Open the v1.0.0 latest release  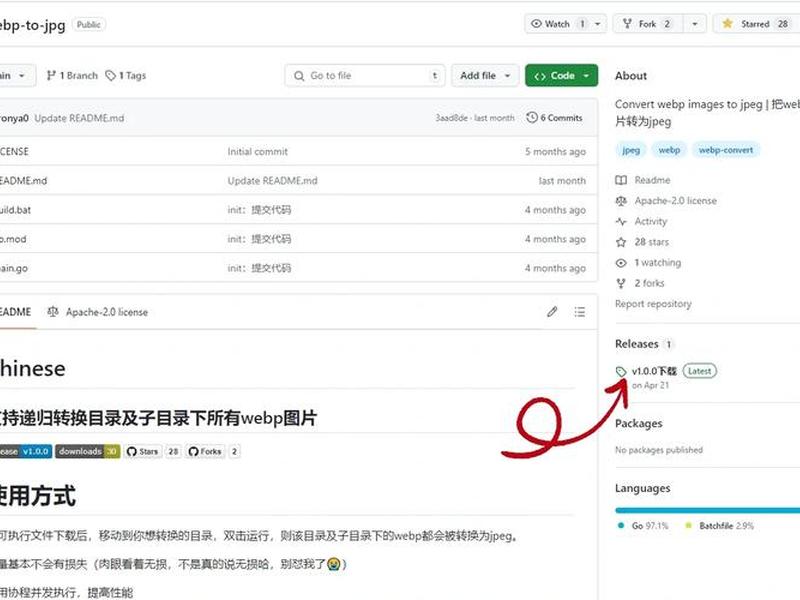pos(654,371)
